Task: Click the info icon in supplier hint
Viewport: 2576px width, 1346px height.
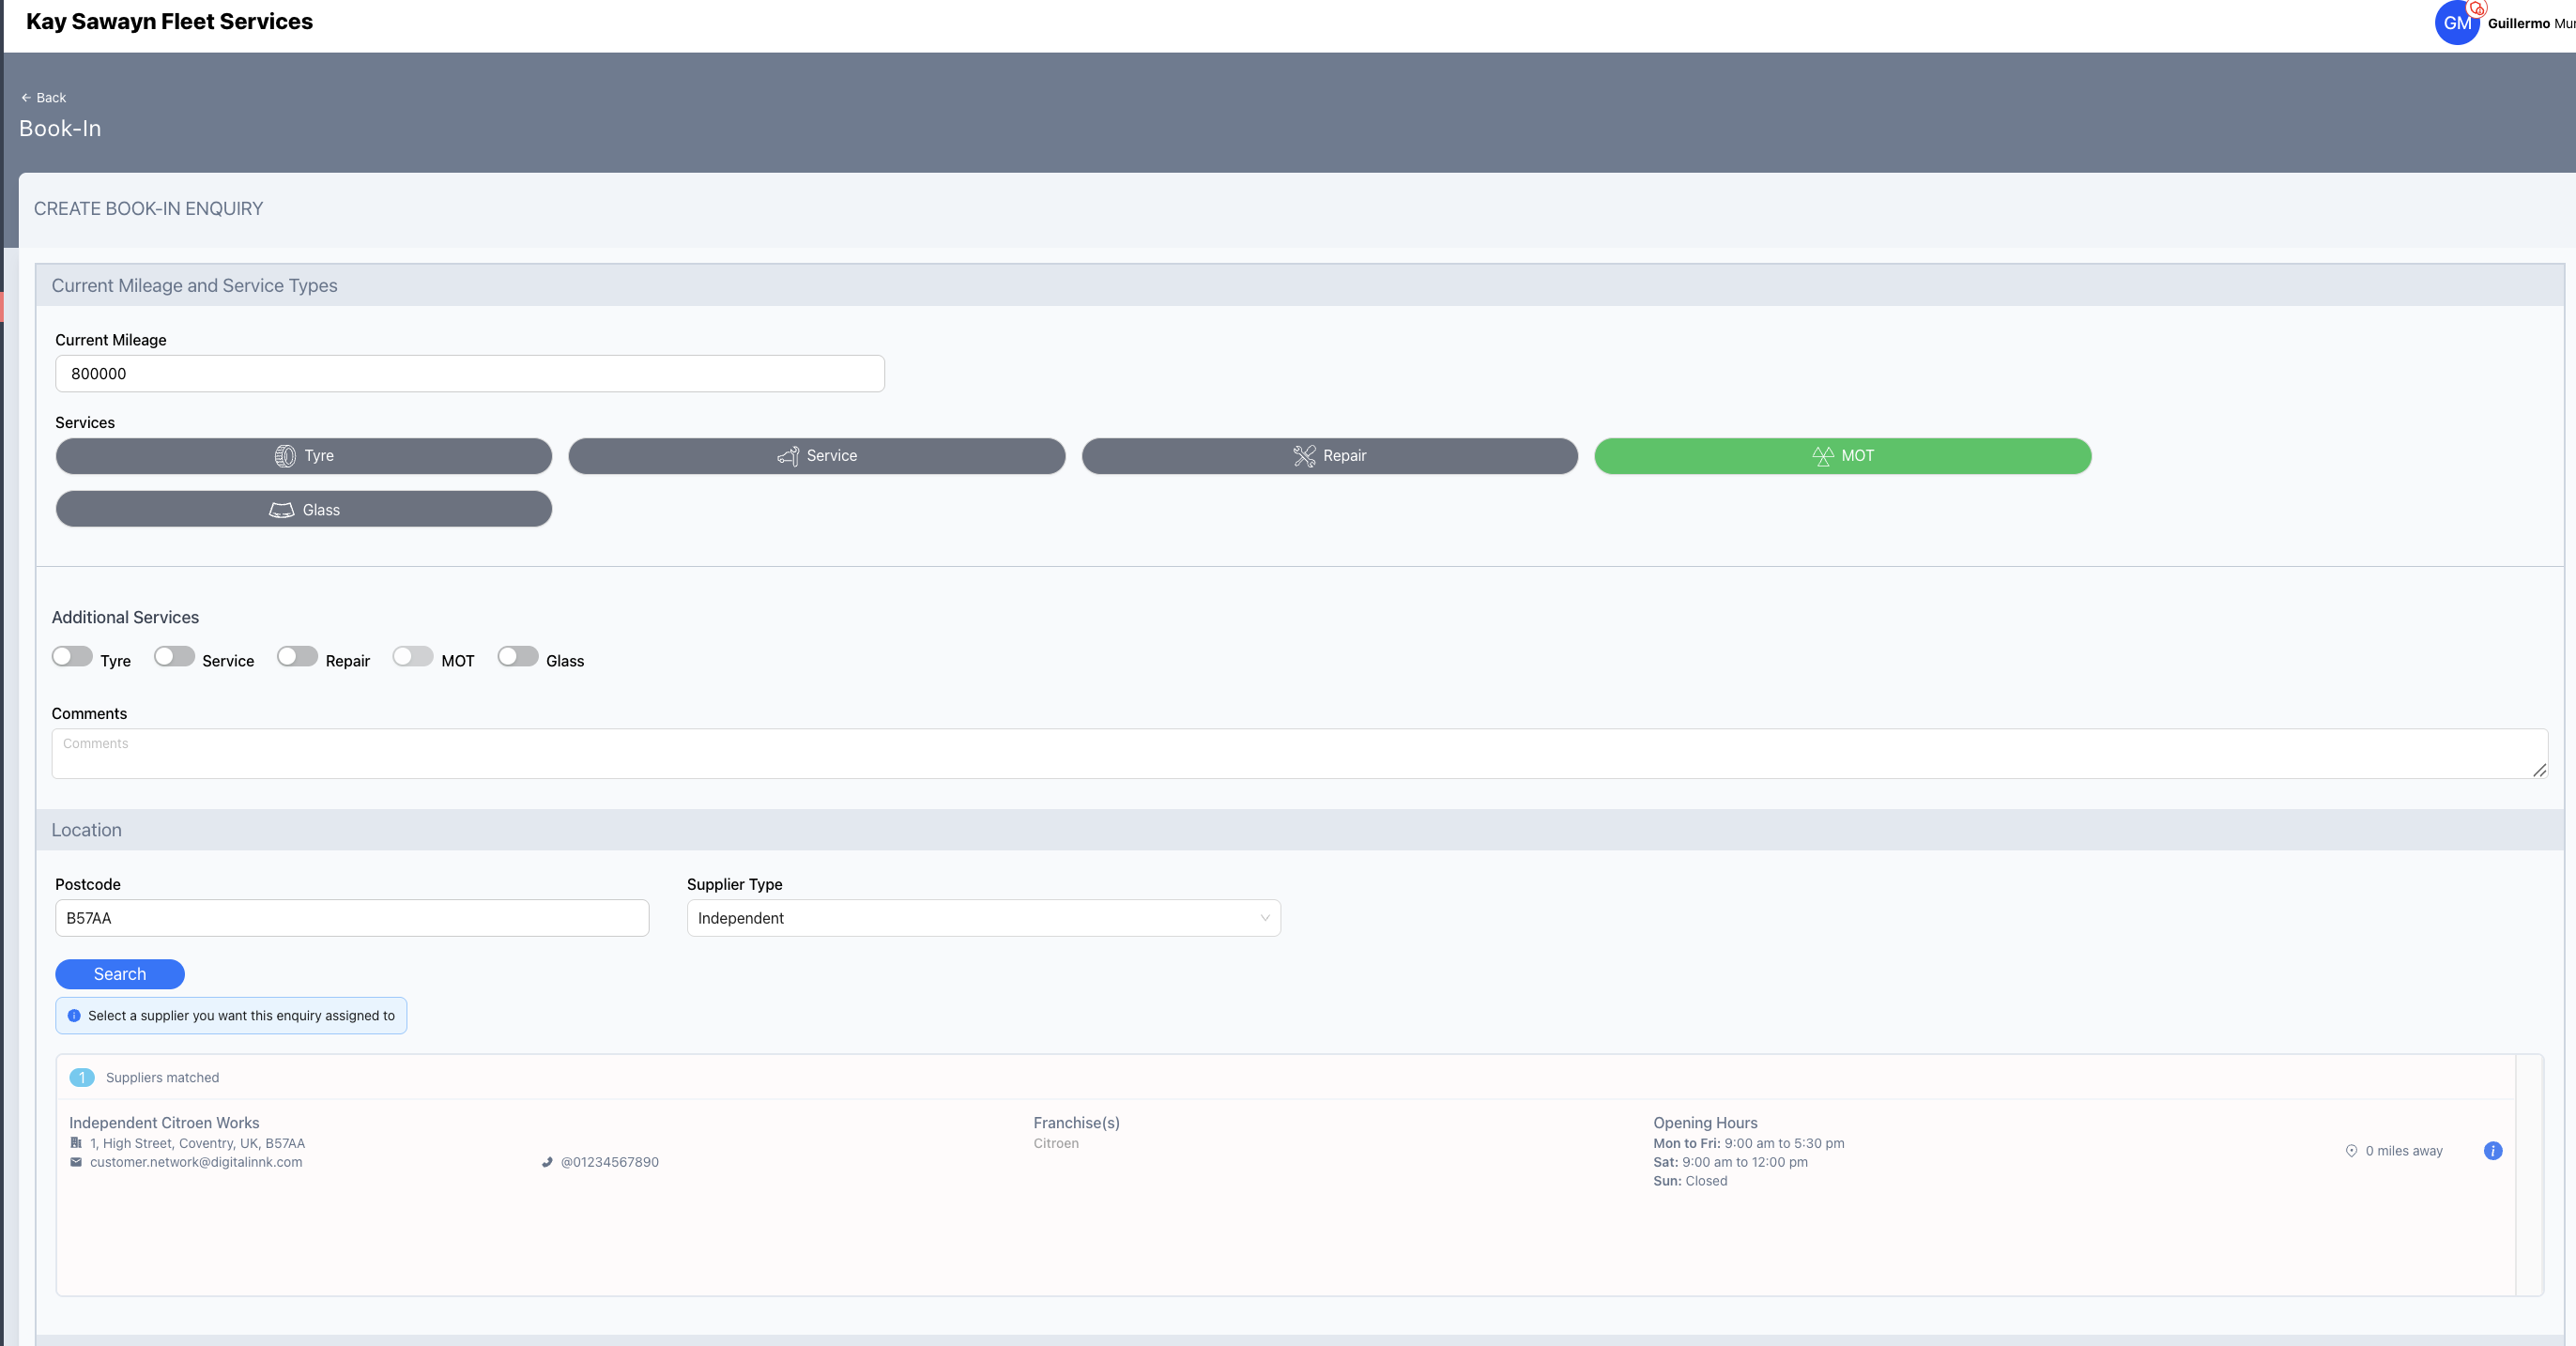Action: coord(74,1016)
